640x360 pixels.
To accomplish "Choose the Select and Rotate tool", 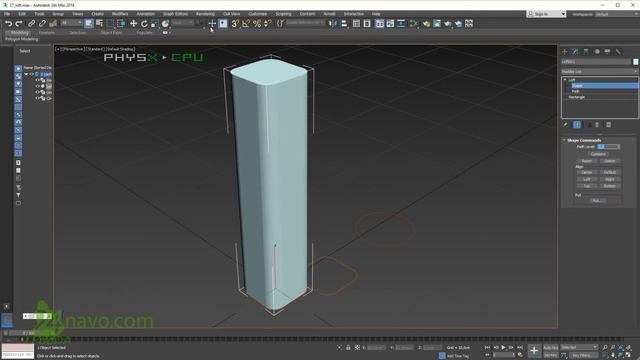I will click(x=144, y=24).
